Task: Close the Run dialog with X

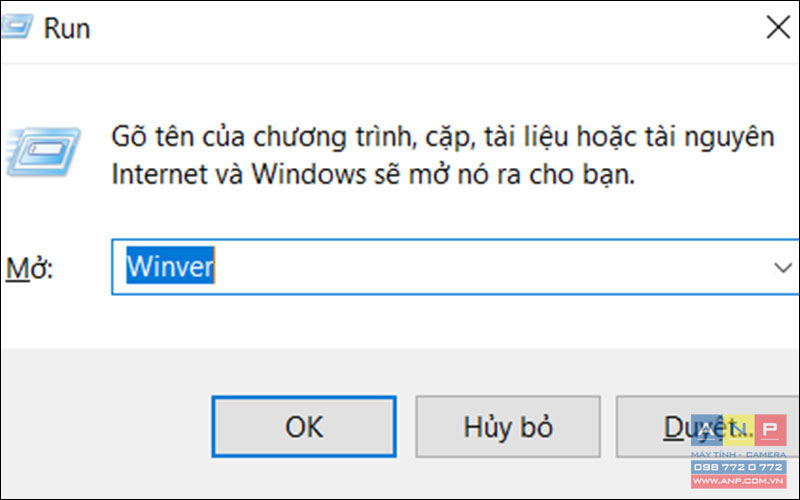Action: click(x=778, y=27)
